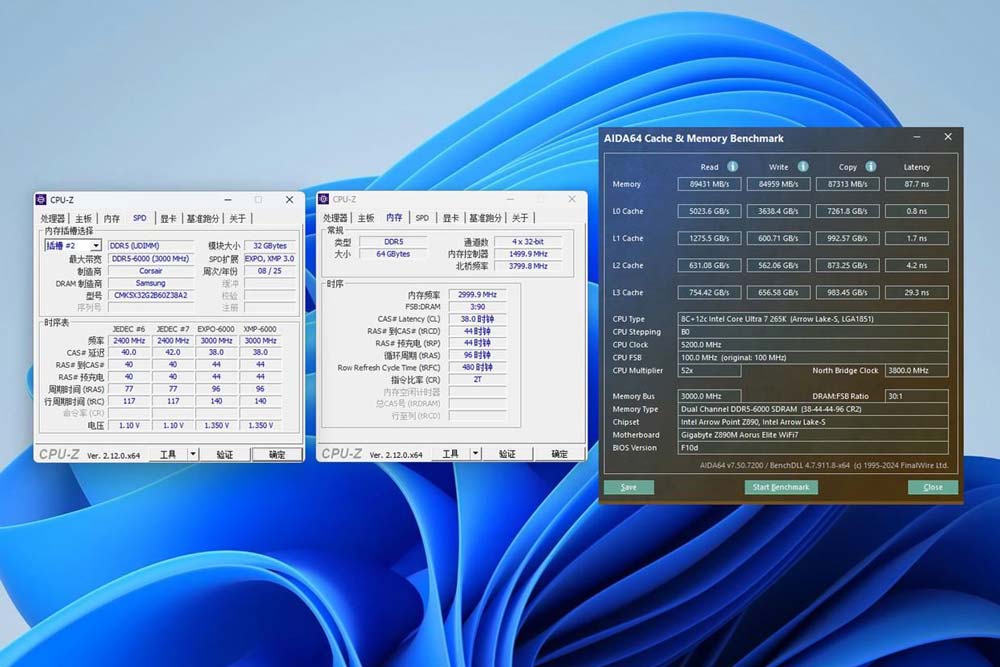Open the 显卡 tab in middle CPU-Z window

[451, 218]
